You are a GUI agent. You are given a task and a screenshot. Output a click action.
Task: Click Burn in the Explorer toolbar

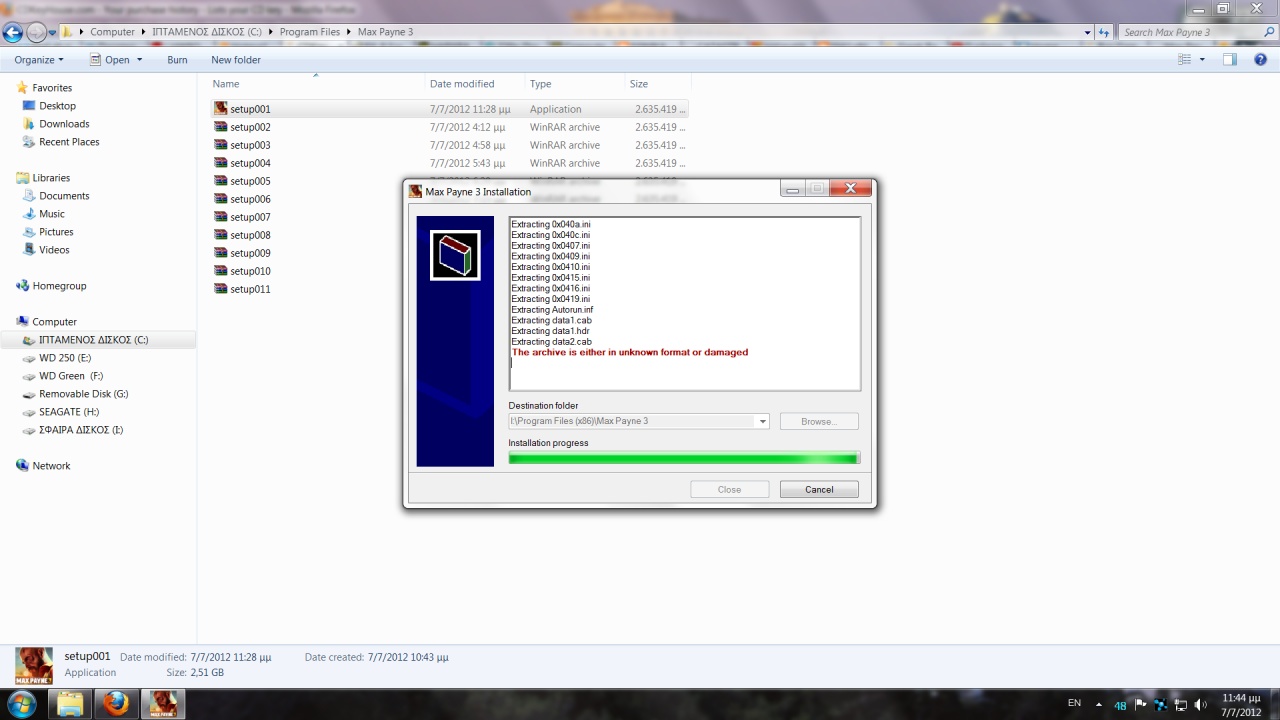click(x=177, y=60)
